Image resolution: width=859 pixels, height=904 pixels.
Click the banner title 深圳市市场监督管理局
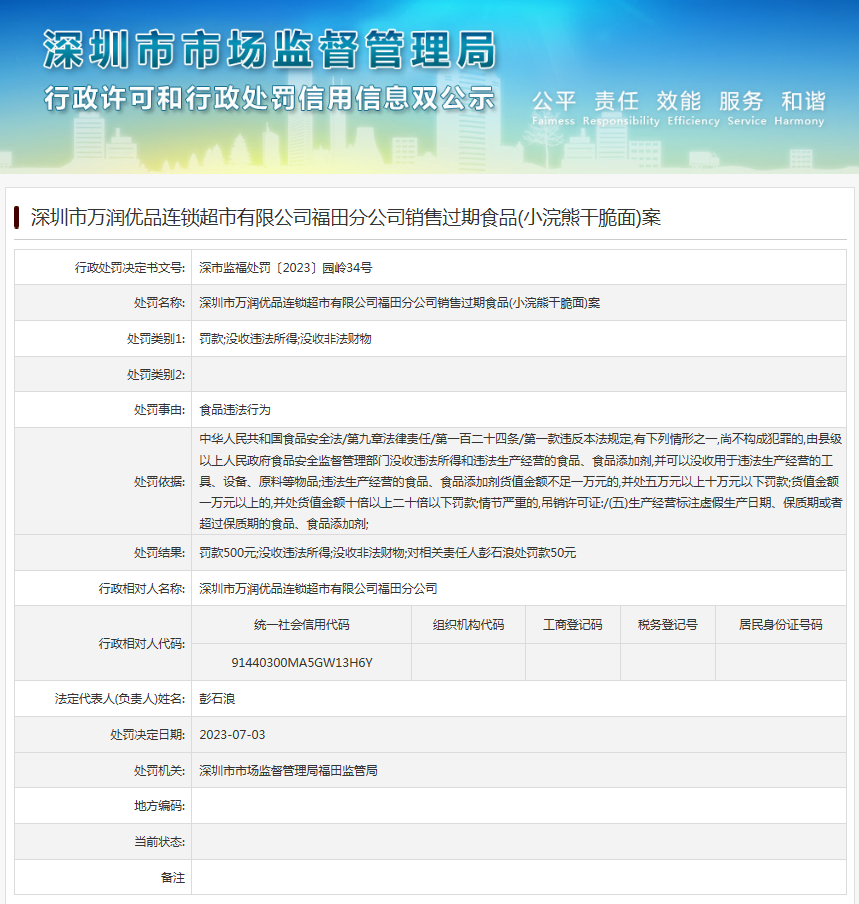pos(270,50)
